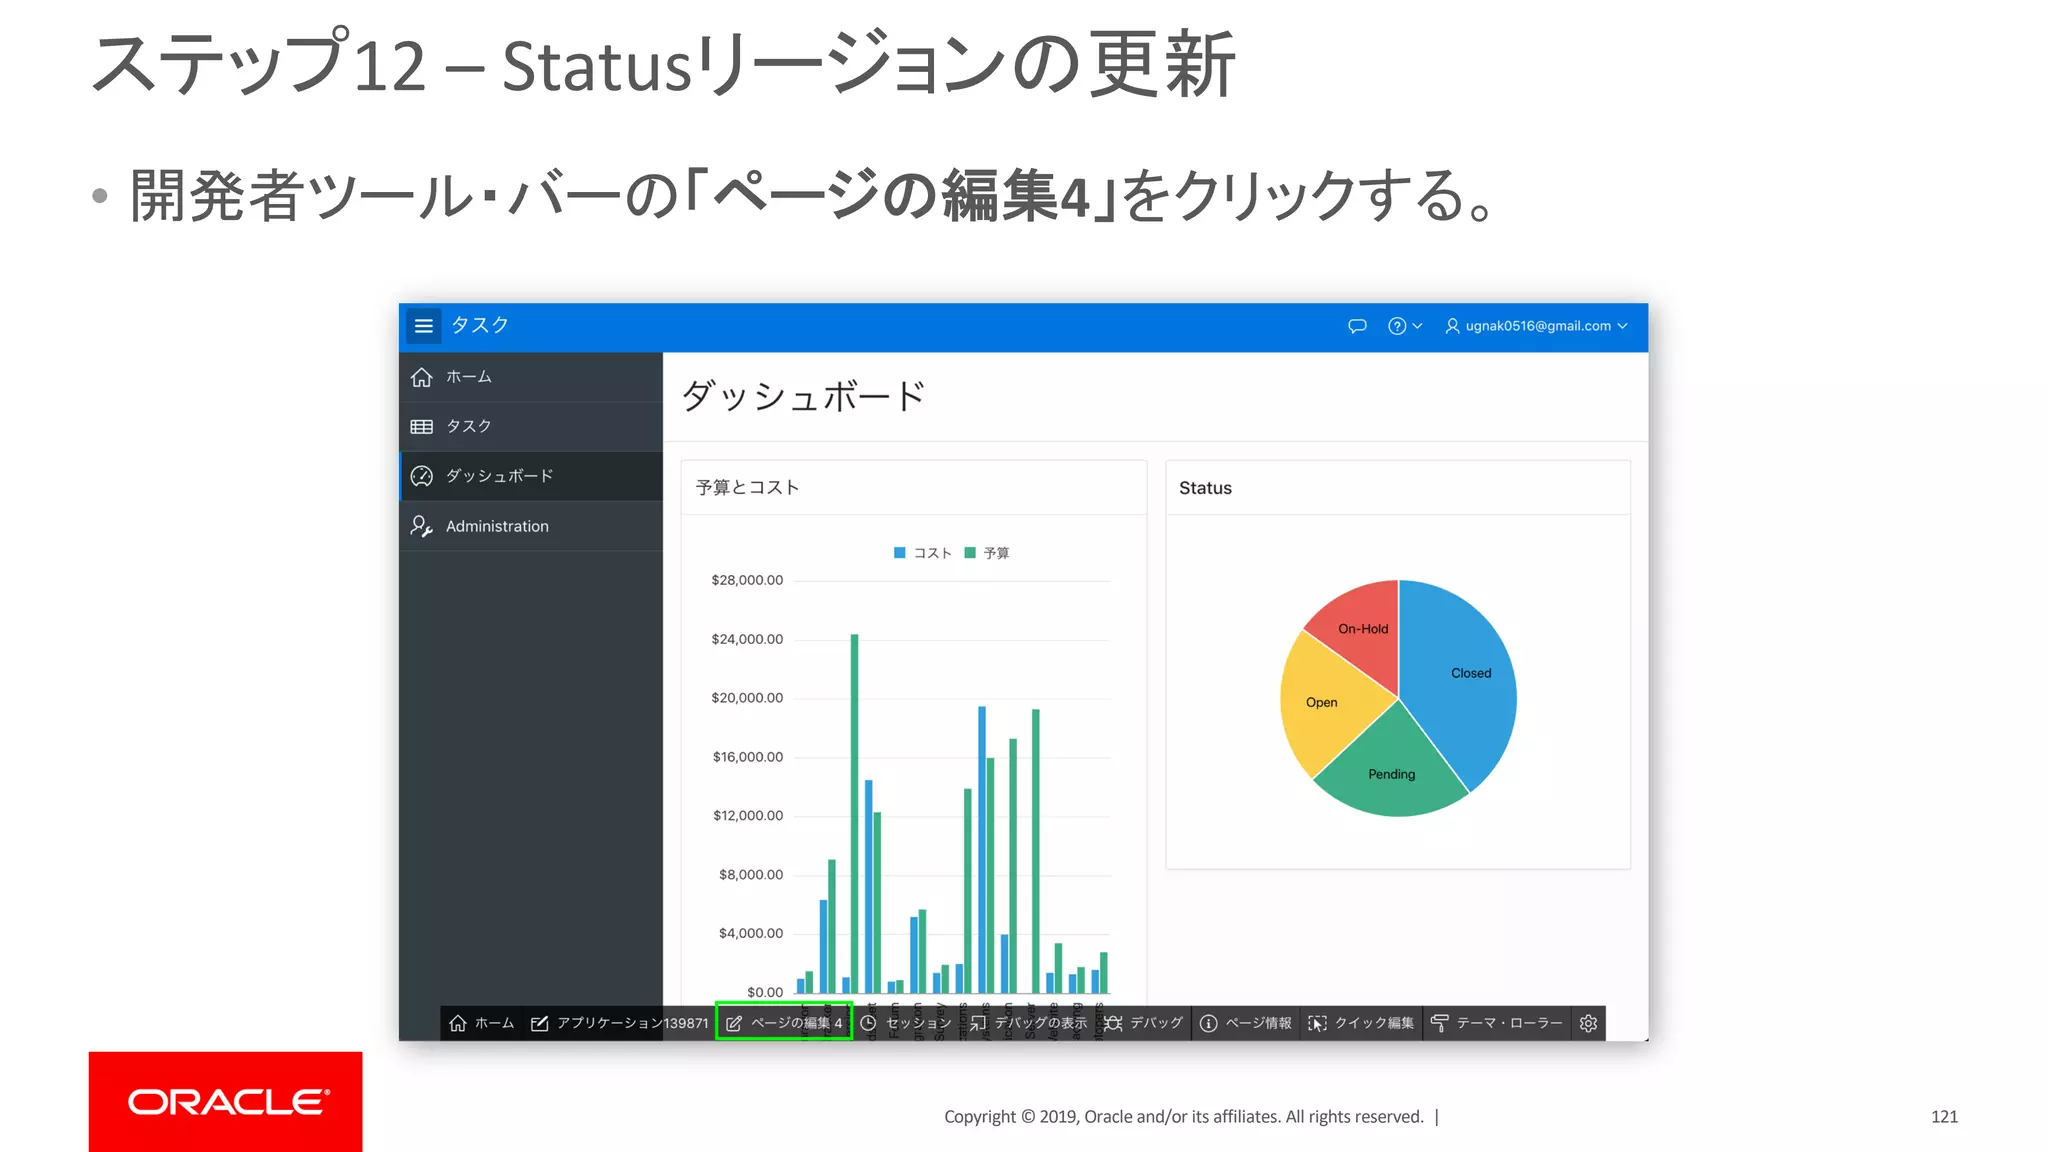Click セッション in developer toolbar
Image resolution: width=2048 pixels, height=1152 pixels.
pos(906,1023)
